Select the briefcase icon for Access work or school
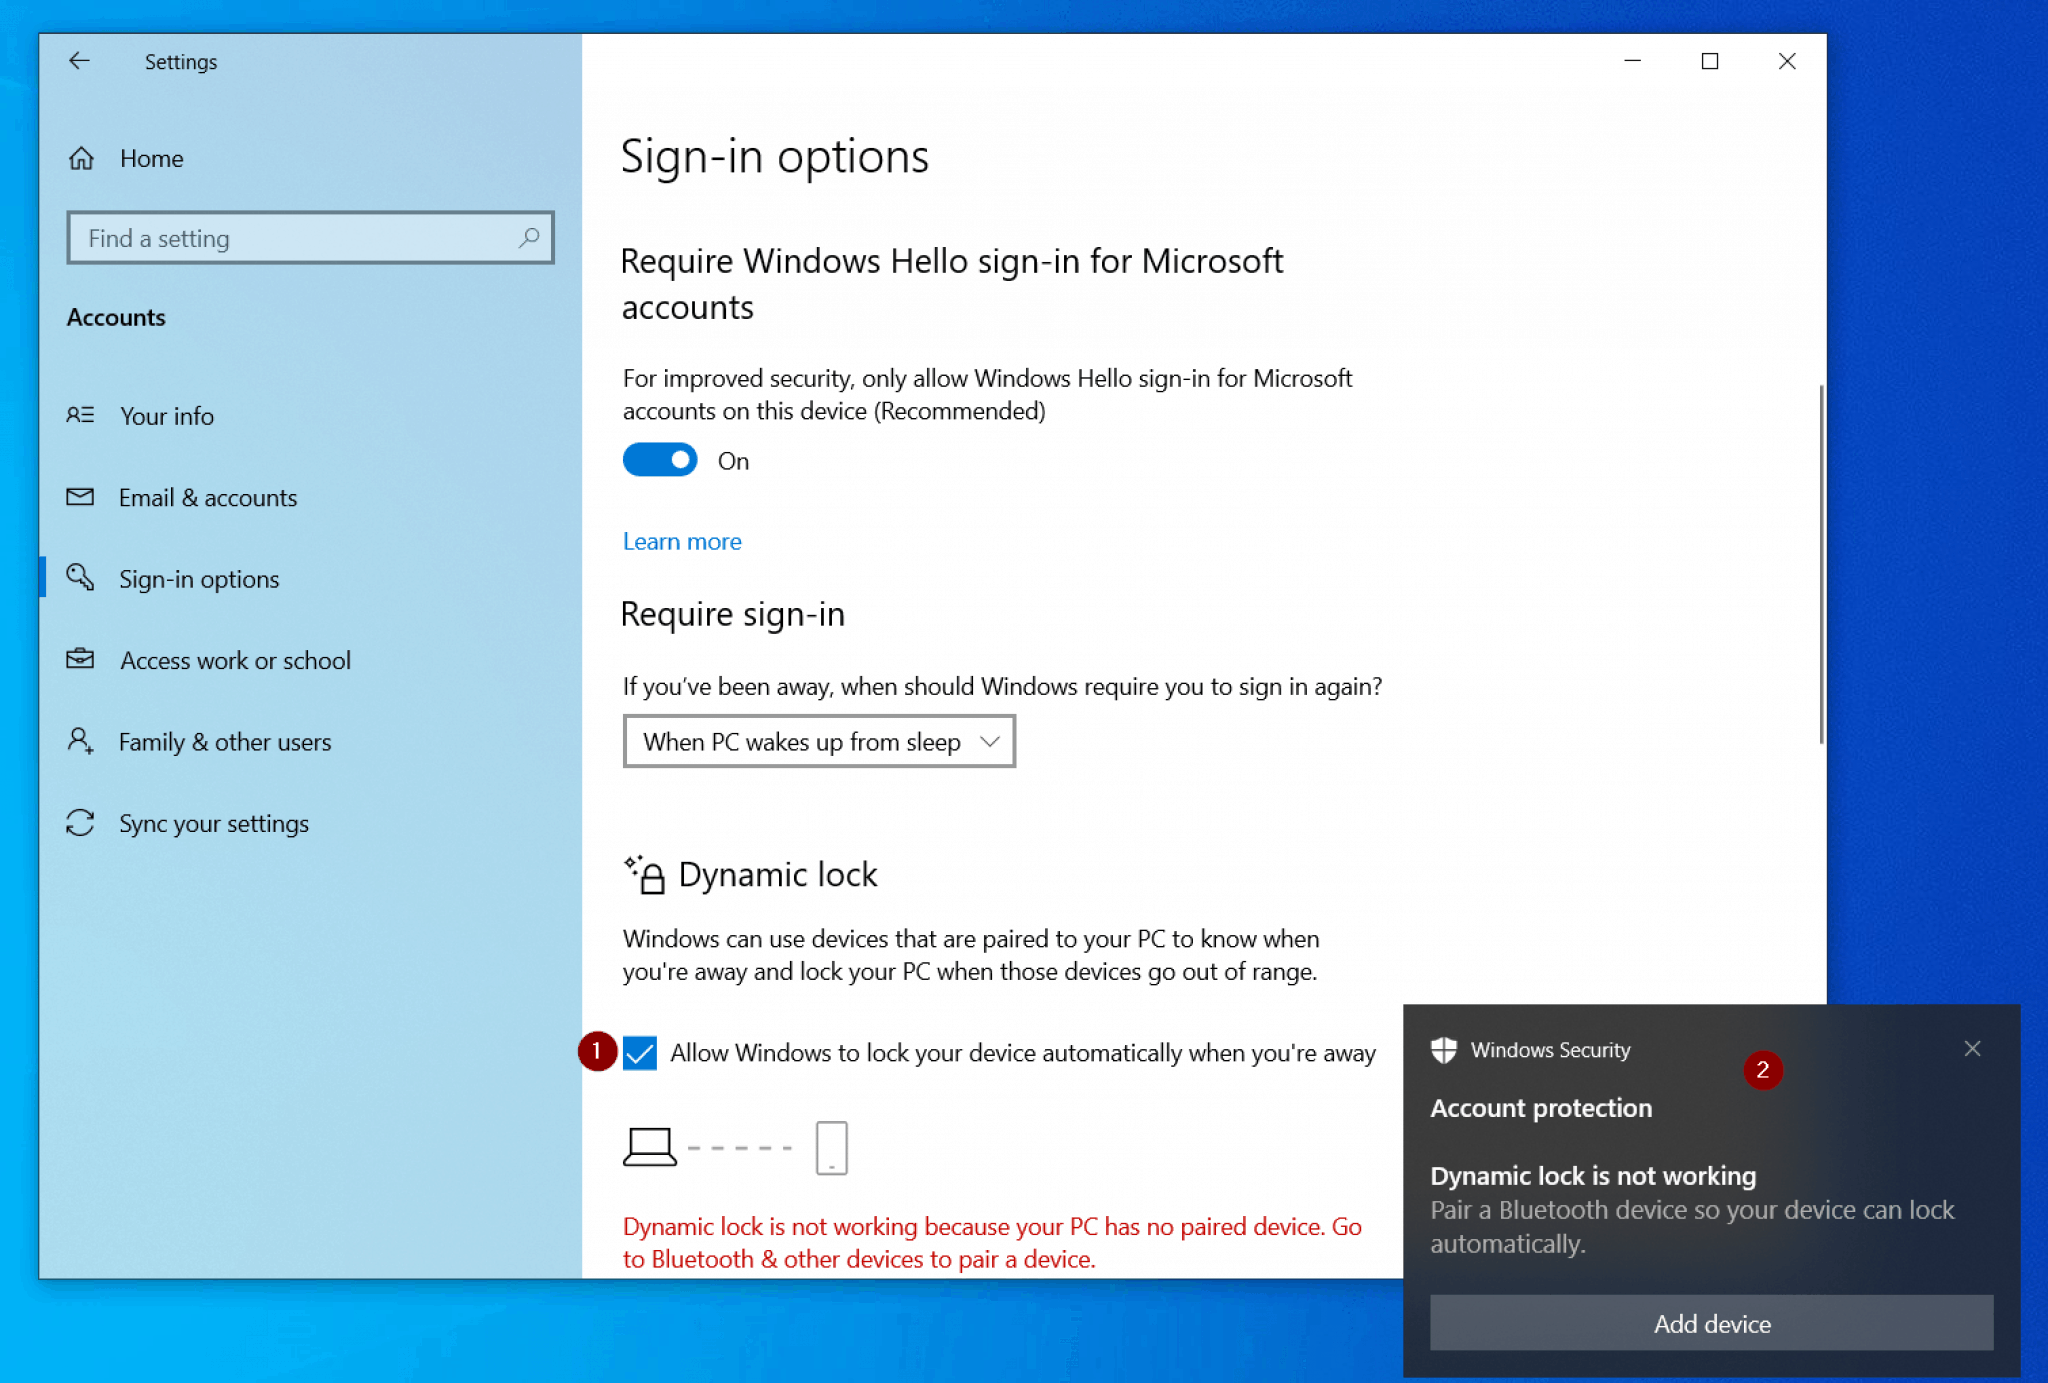 coord(81,659)
